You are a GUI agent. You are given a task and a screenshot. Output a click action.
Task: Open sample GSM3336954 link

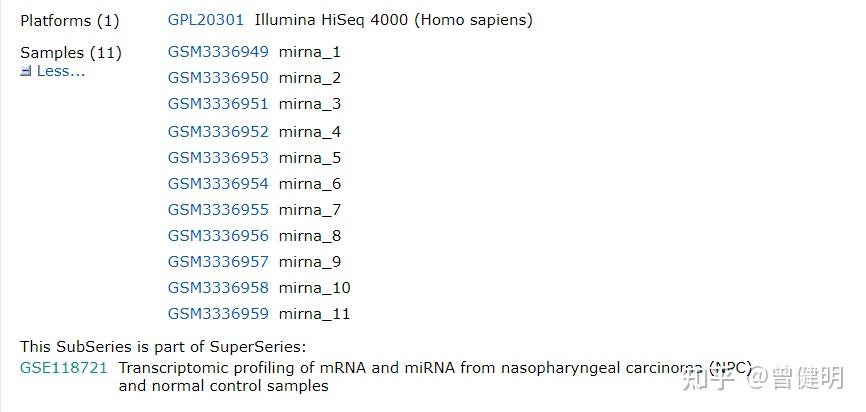218,183
